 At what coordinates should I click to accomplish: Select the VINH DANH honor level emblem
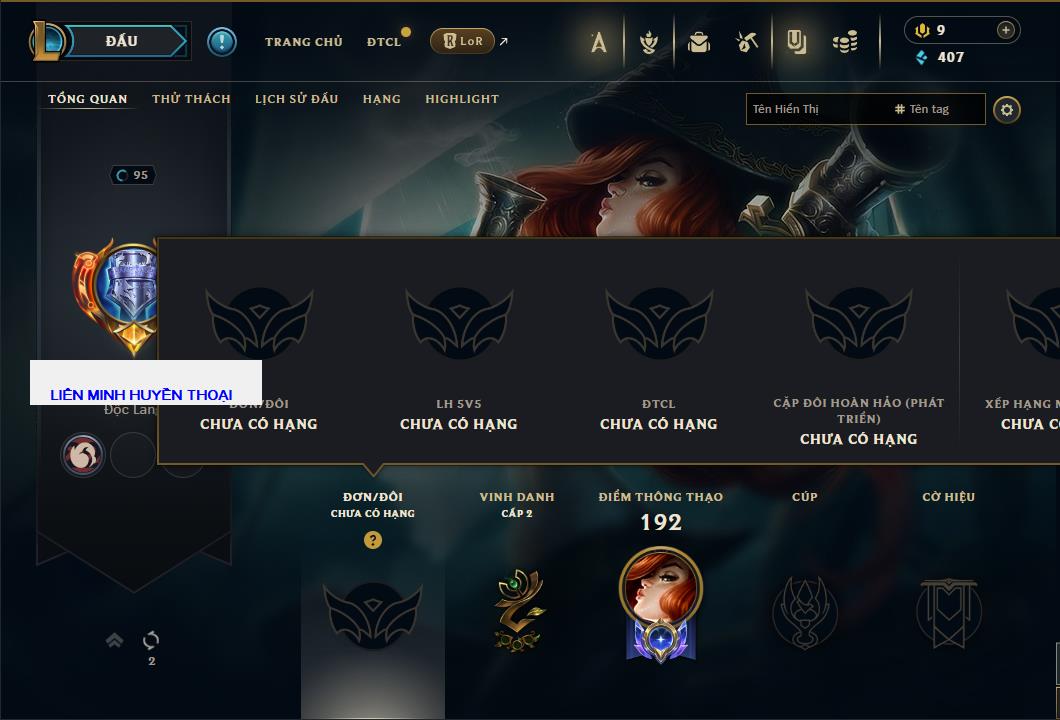(517, 610)
